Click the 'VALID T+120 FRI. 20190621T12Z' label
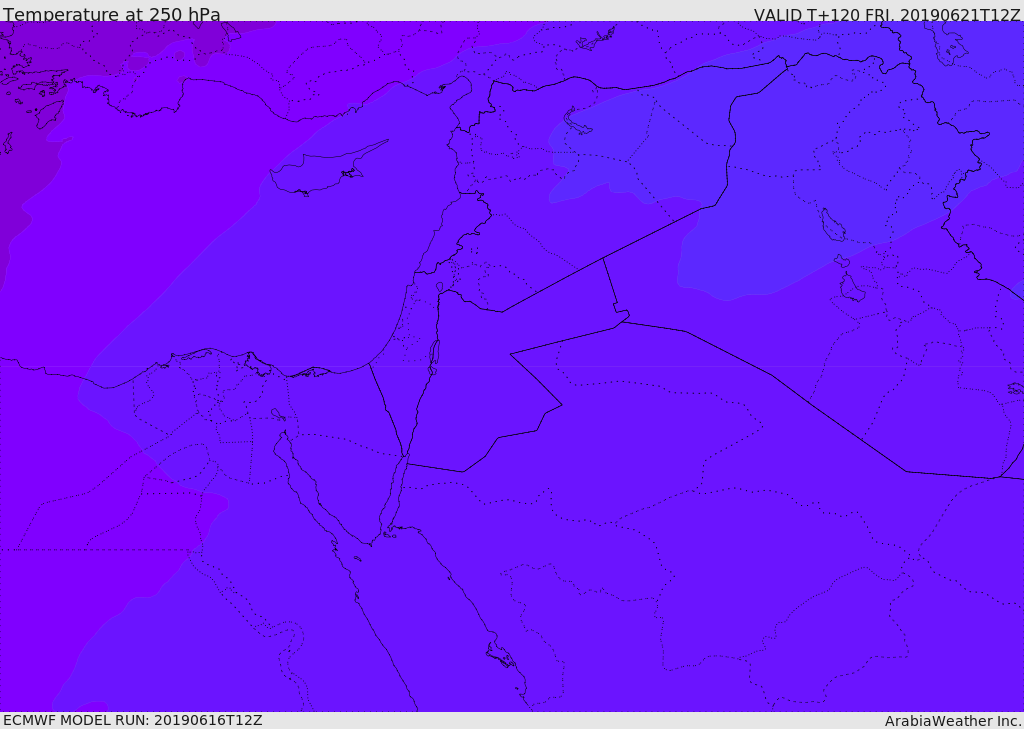Screen dimensions: 1024x729 (887, 15)
